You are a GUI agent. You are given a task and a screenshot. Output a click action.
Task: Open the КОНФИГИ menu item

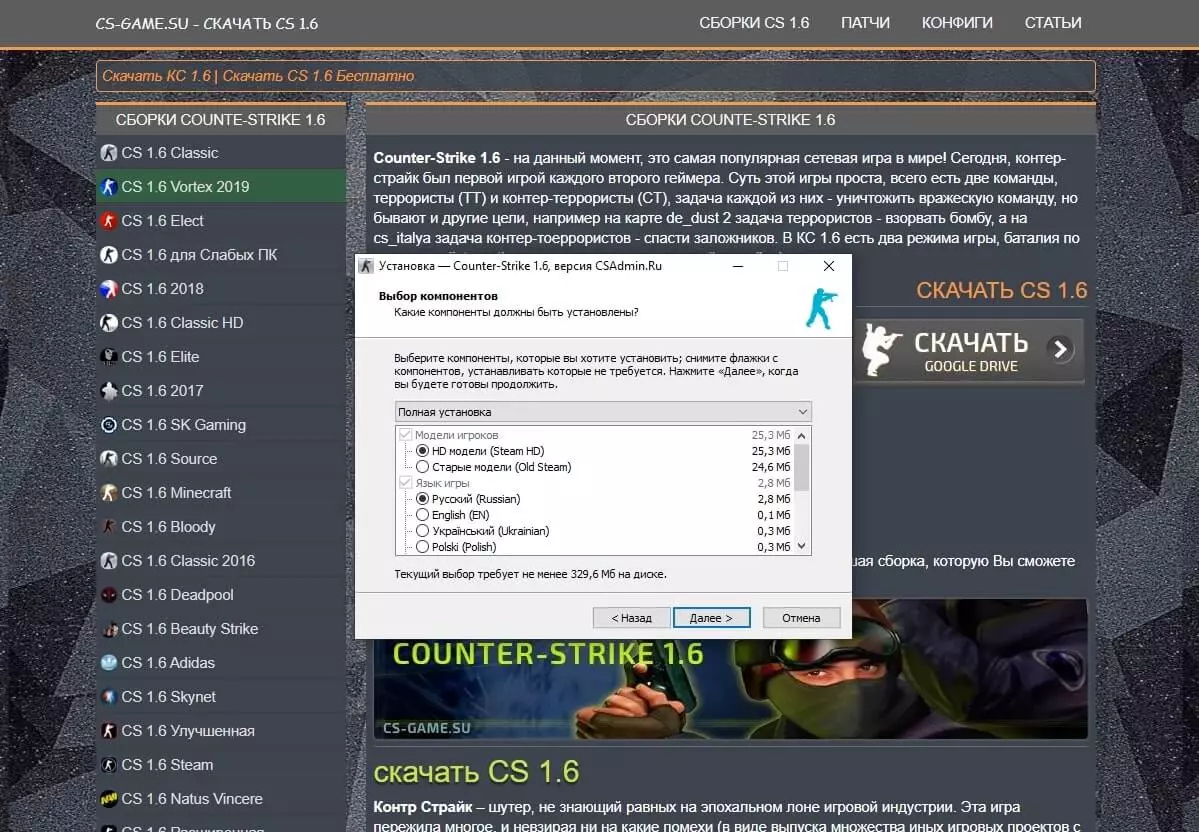pos(957,23)
